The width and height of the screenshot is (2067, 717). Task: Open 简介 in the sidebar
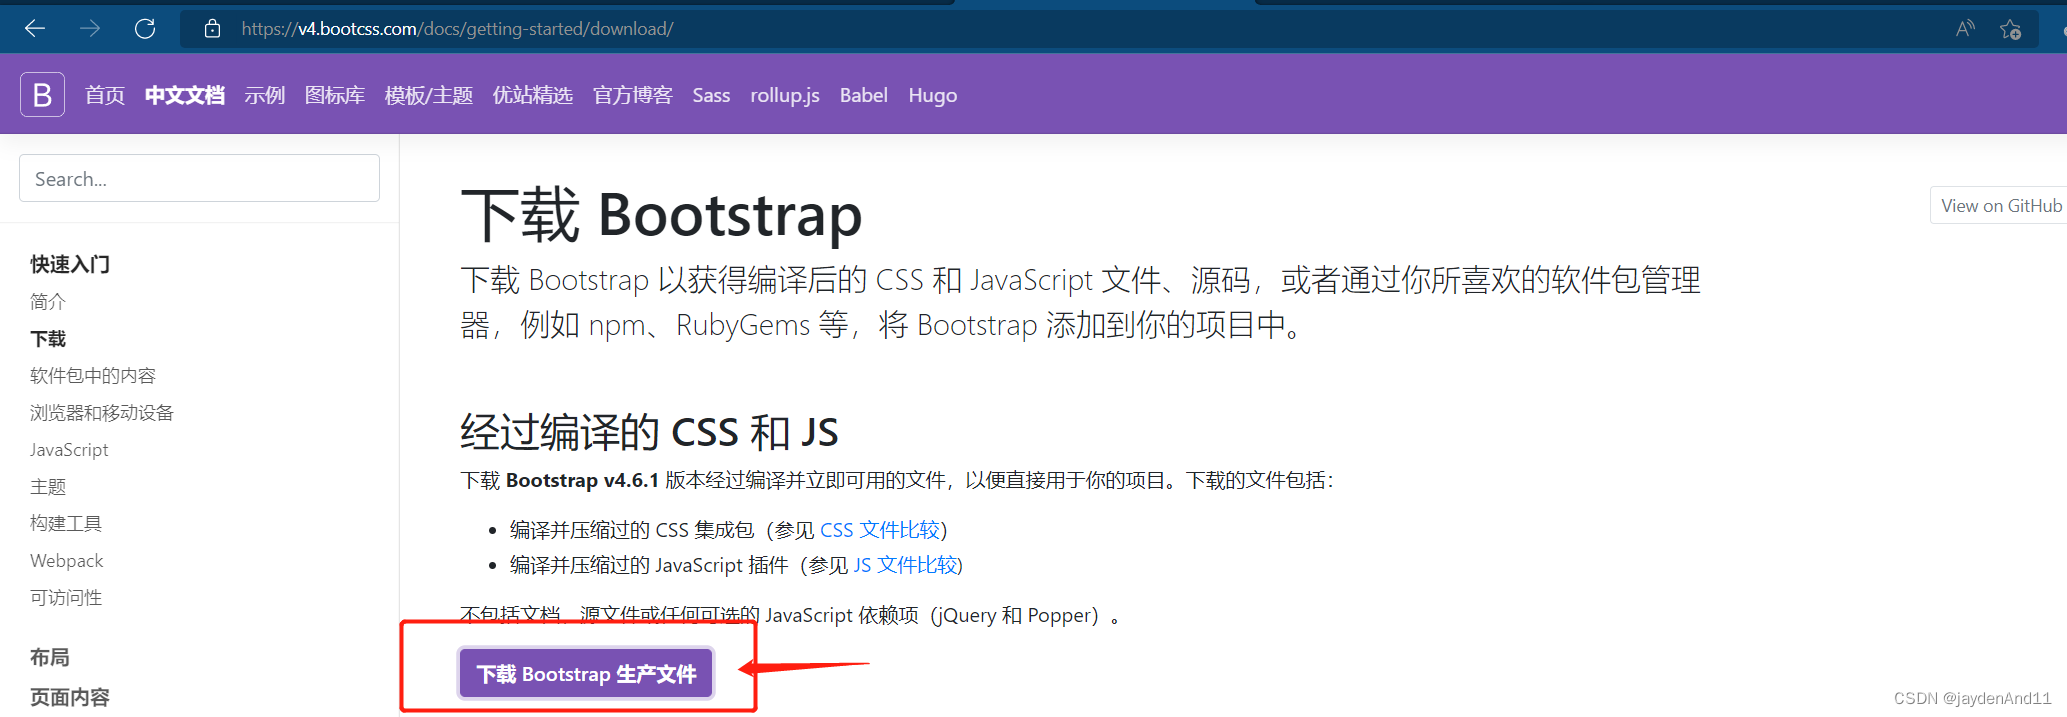(47, 301)
